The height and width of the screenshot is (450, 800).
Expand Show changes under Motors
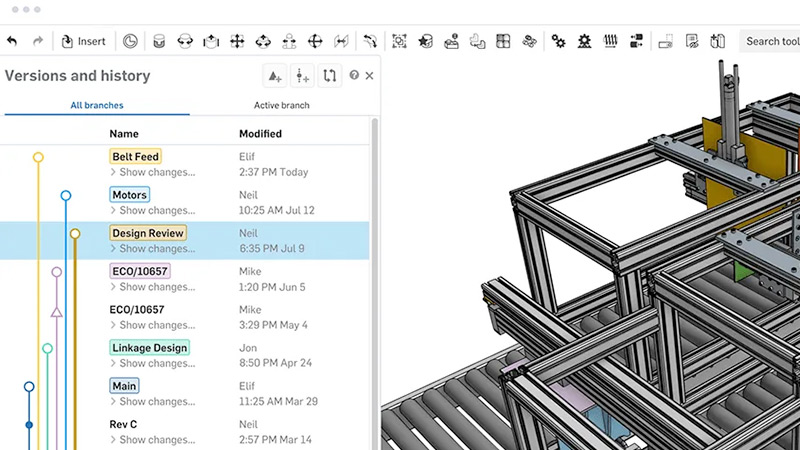point(152,210)
